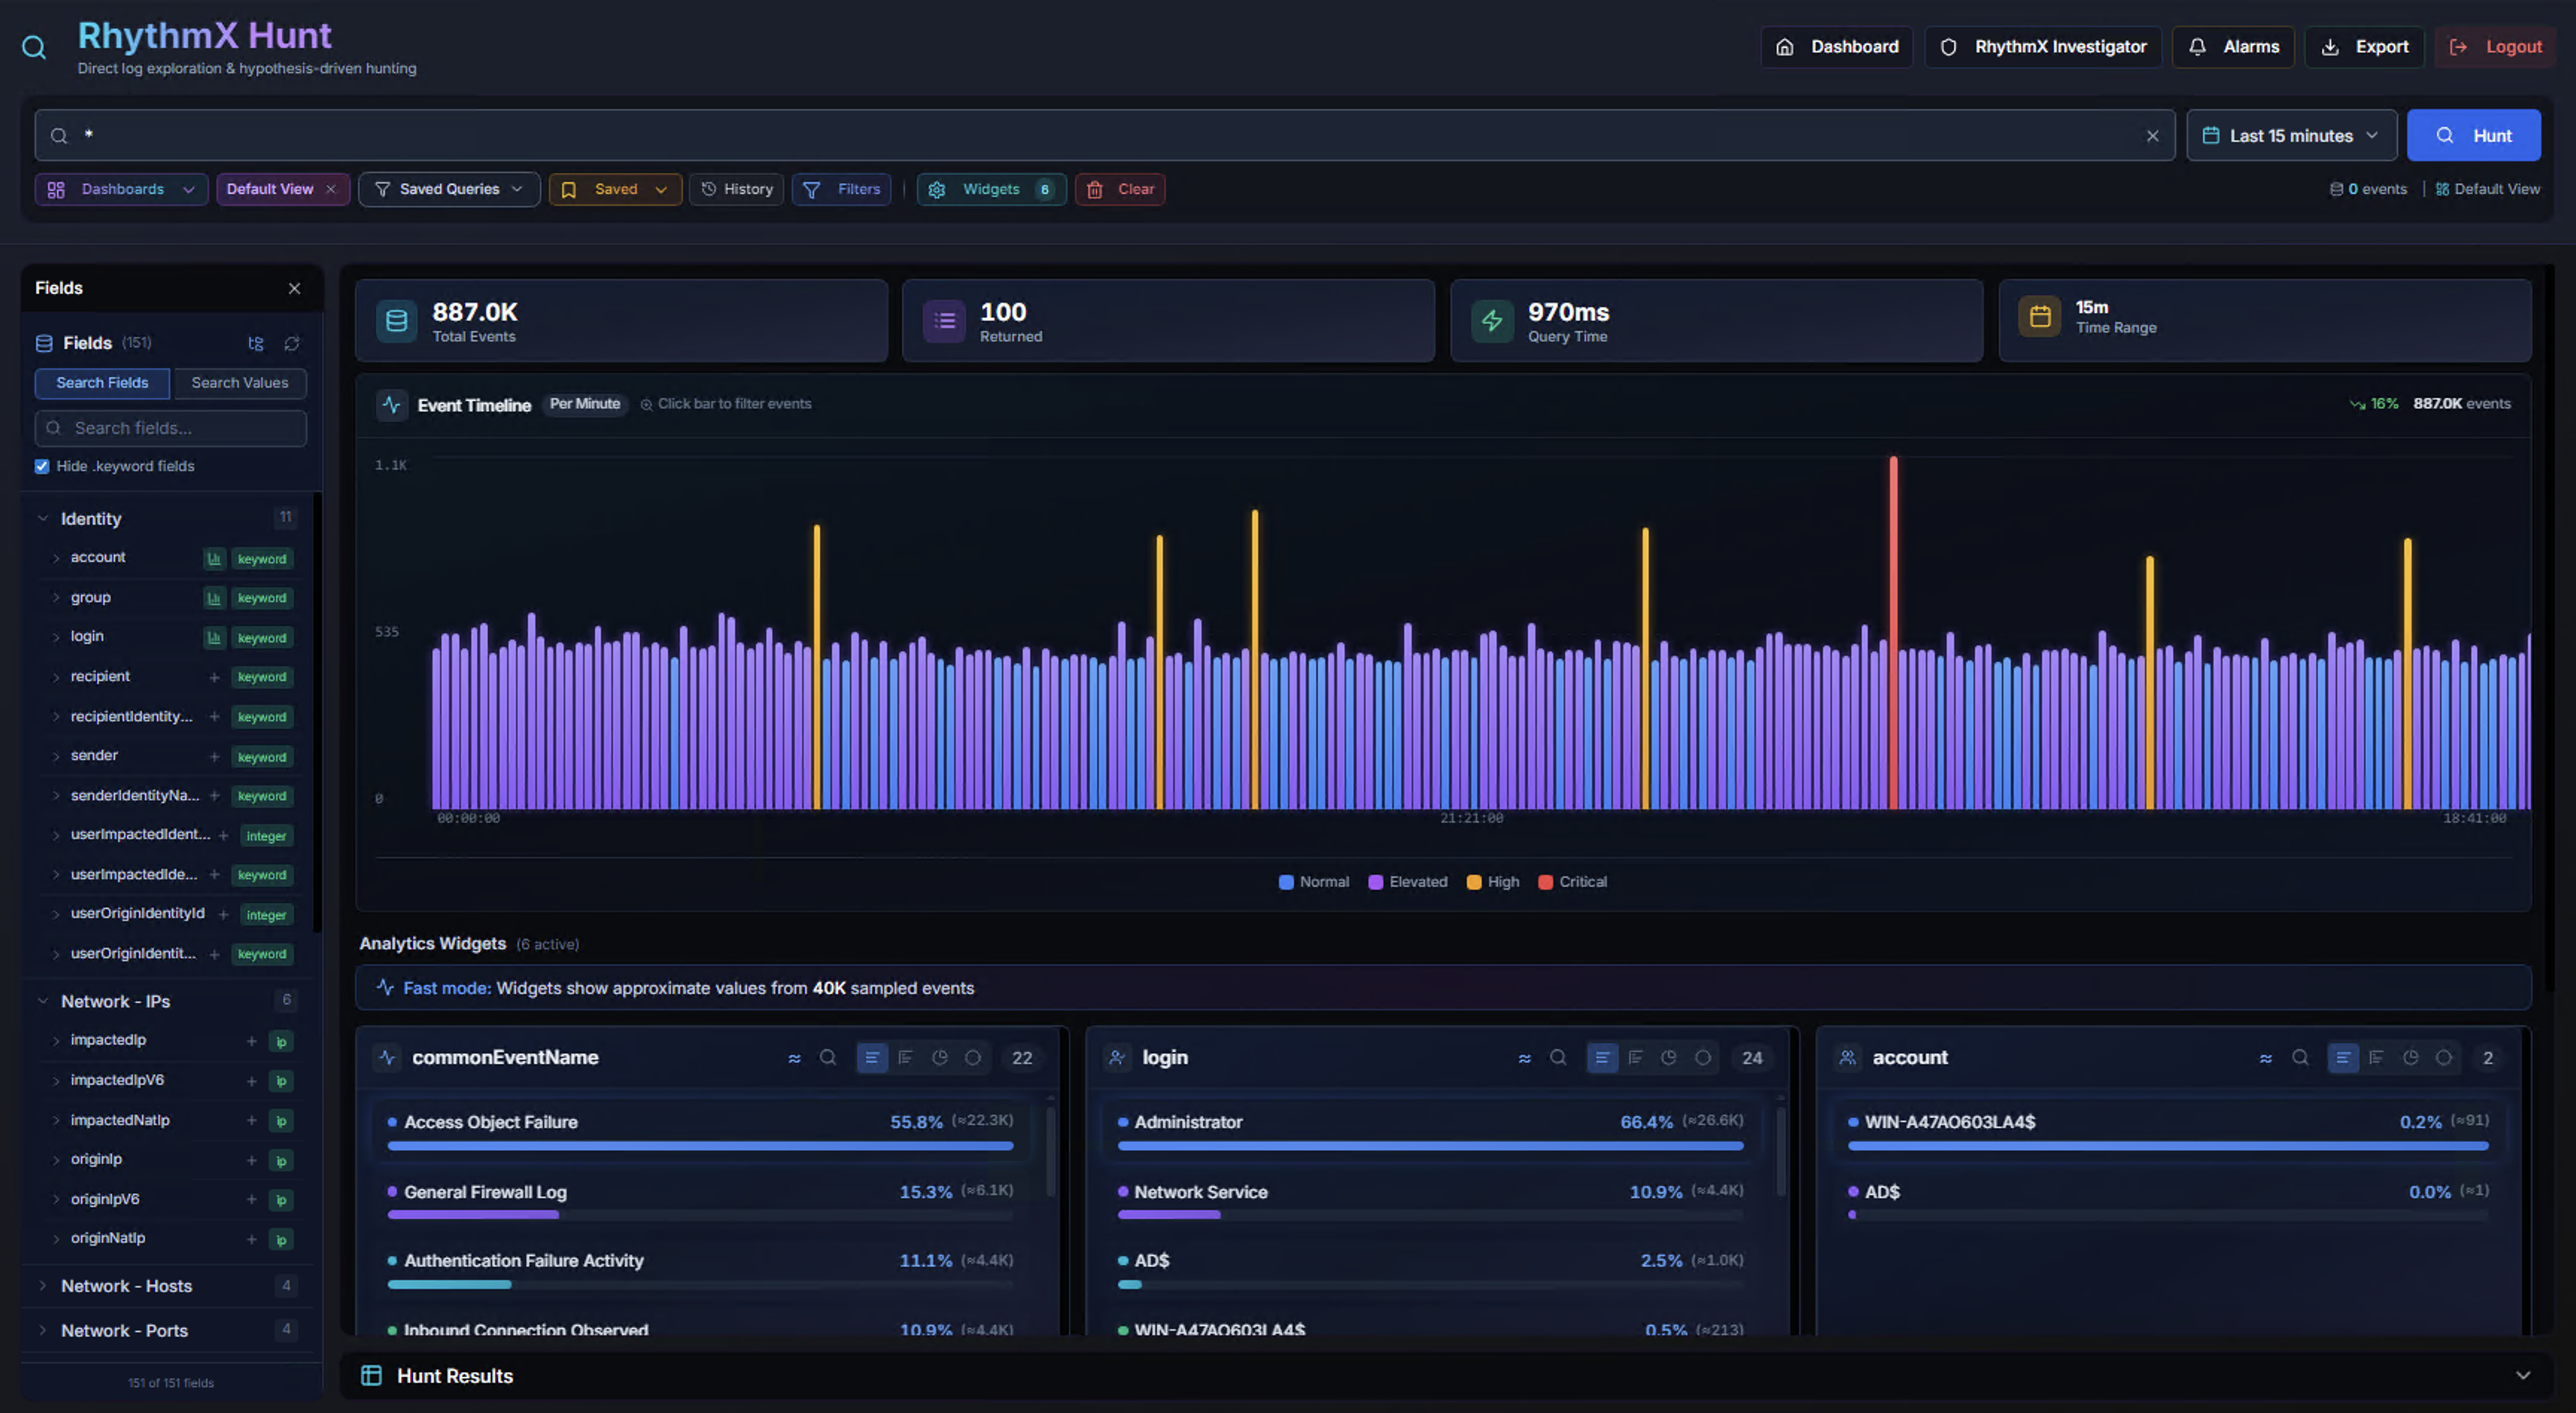Switch to the Search Values tab
This screenshot has width=2576, height=1413.
tap(239, 383)
